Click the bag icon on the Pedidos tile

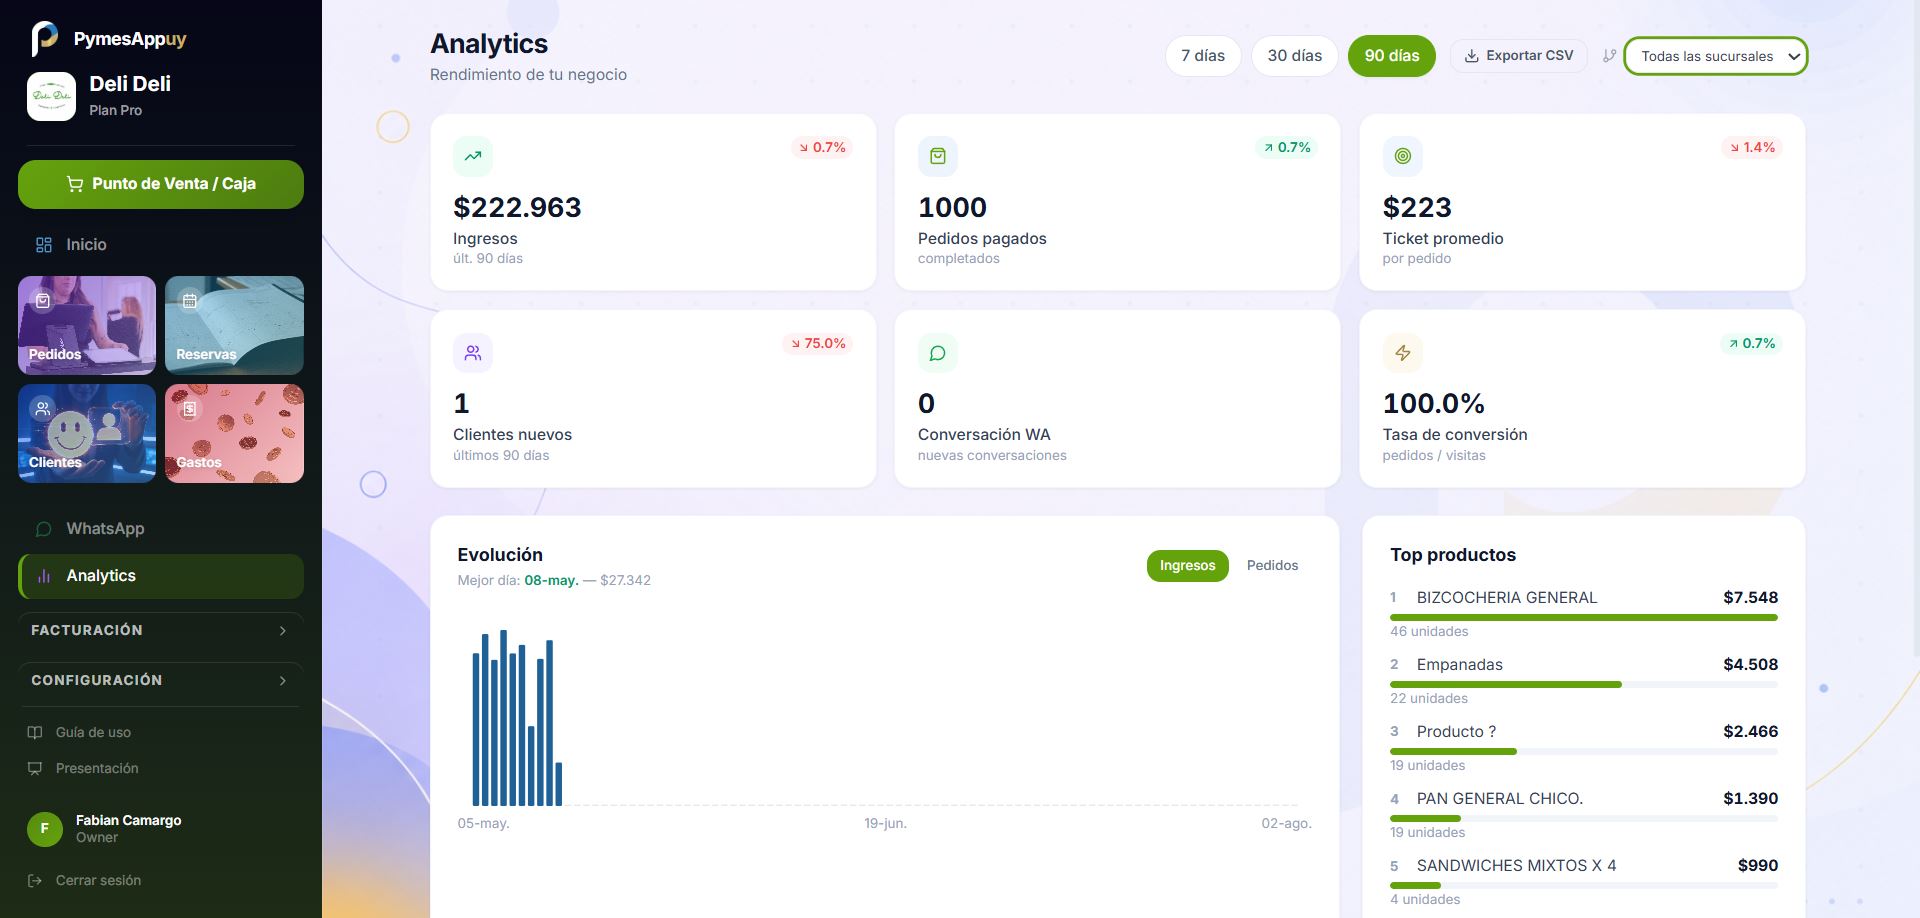tap(43, 301)
